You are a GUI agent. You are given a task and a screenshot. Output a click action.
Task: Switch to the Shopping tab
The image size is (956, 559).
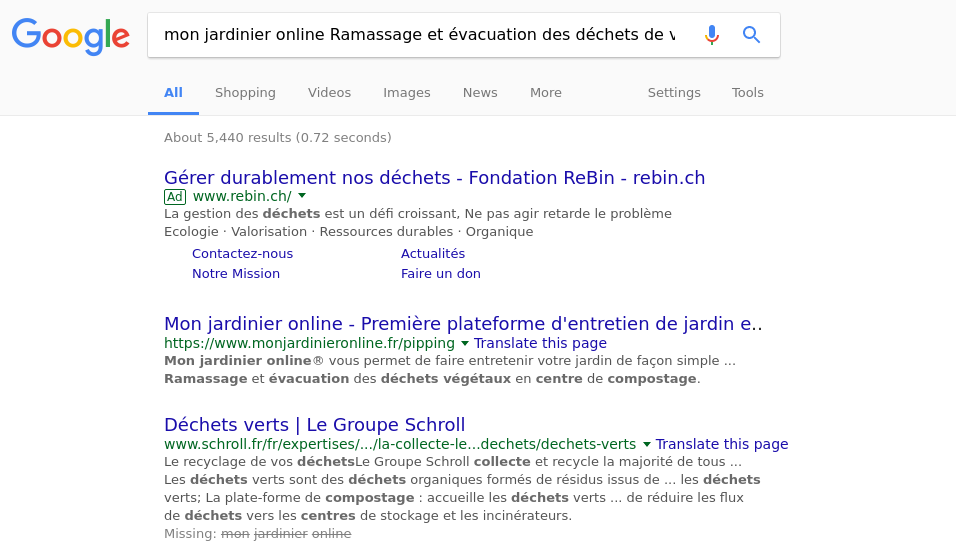click(245, 93)
